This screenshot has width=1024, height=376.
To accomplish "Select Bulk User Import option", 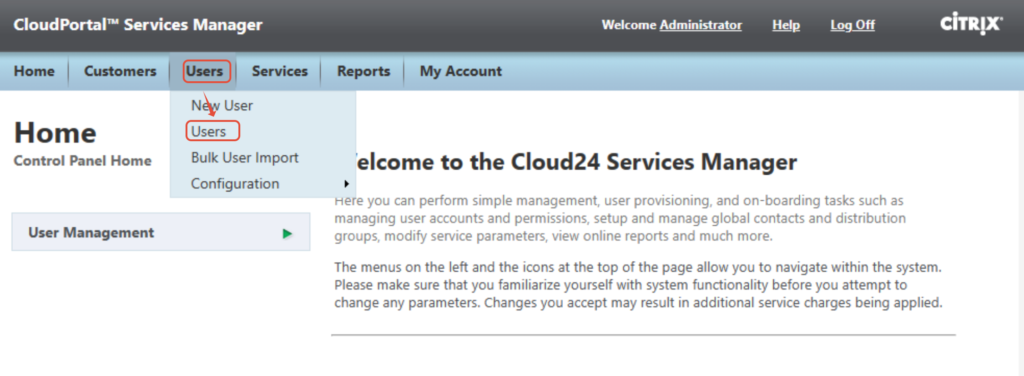I will (x=244, y=157).
